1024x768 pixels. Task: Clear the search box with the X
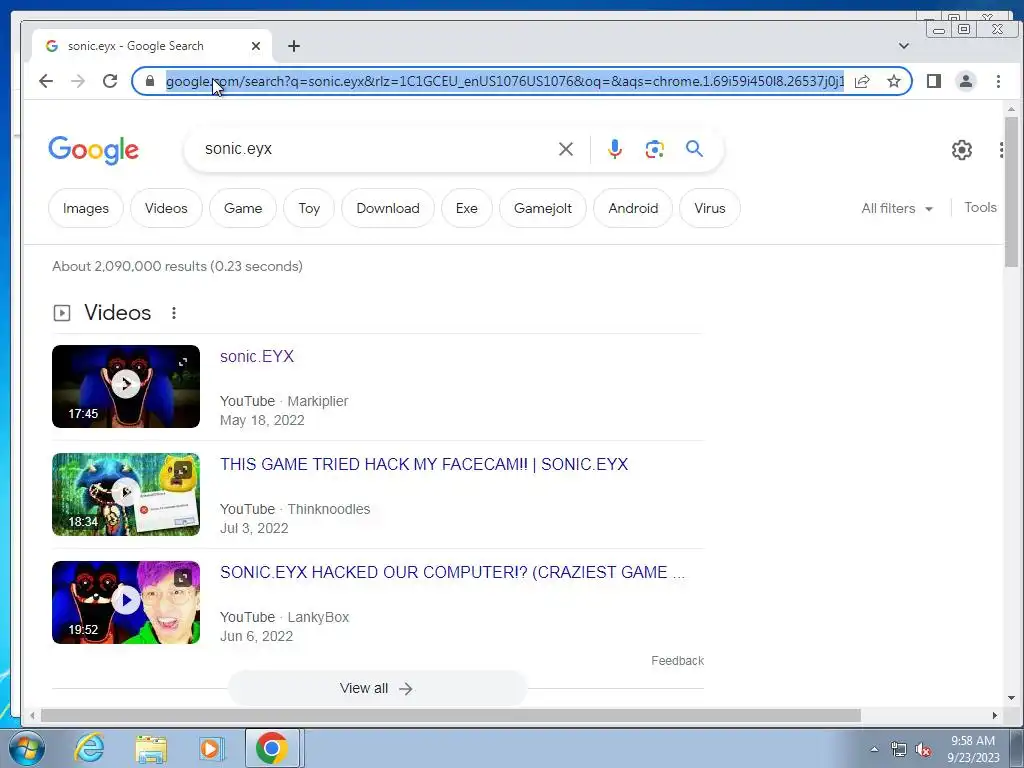[566, 149]
